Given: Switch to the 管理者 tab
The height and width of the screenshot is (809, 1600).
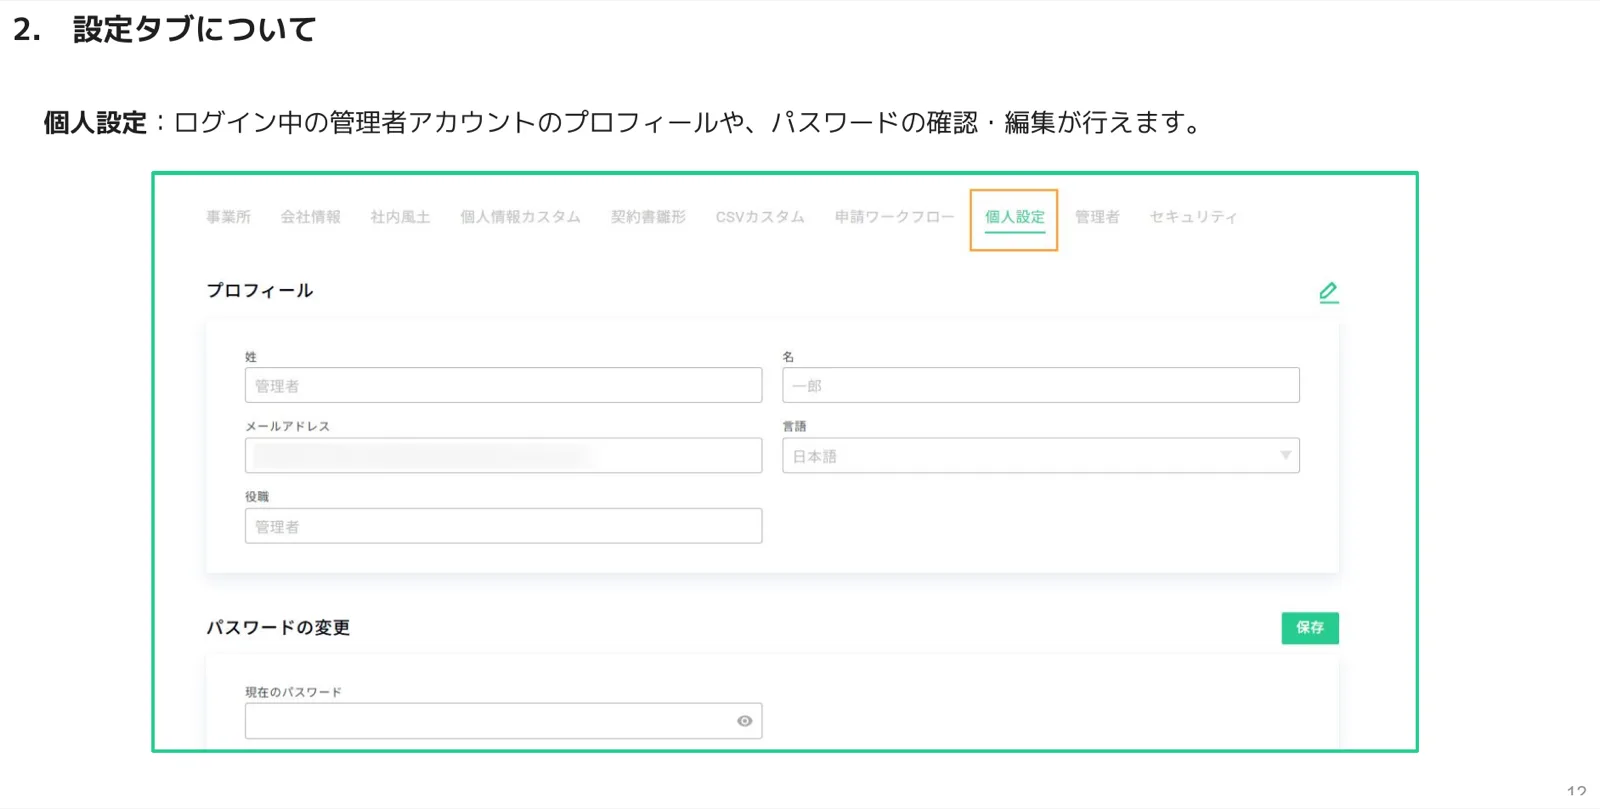Looking at the screenshot, I should (x=1097, y=217).
